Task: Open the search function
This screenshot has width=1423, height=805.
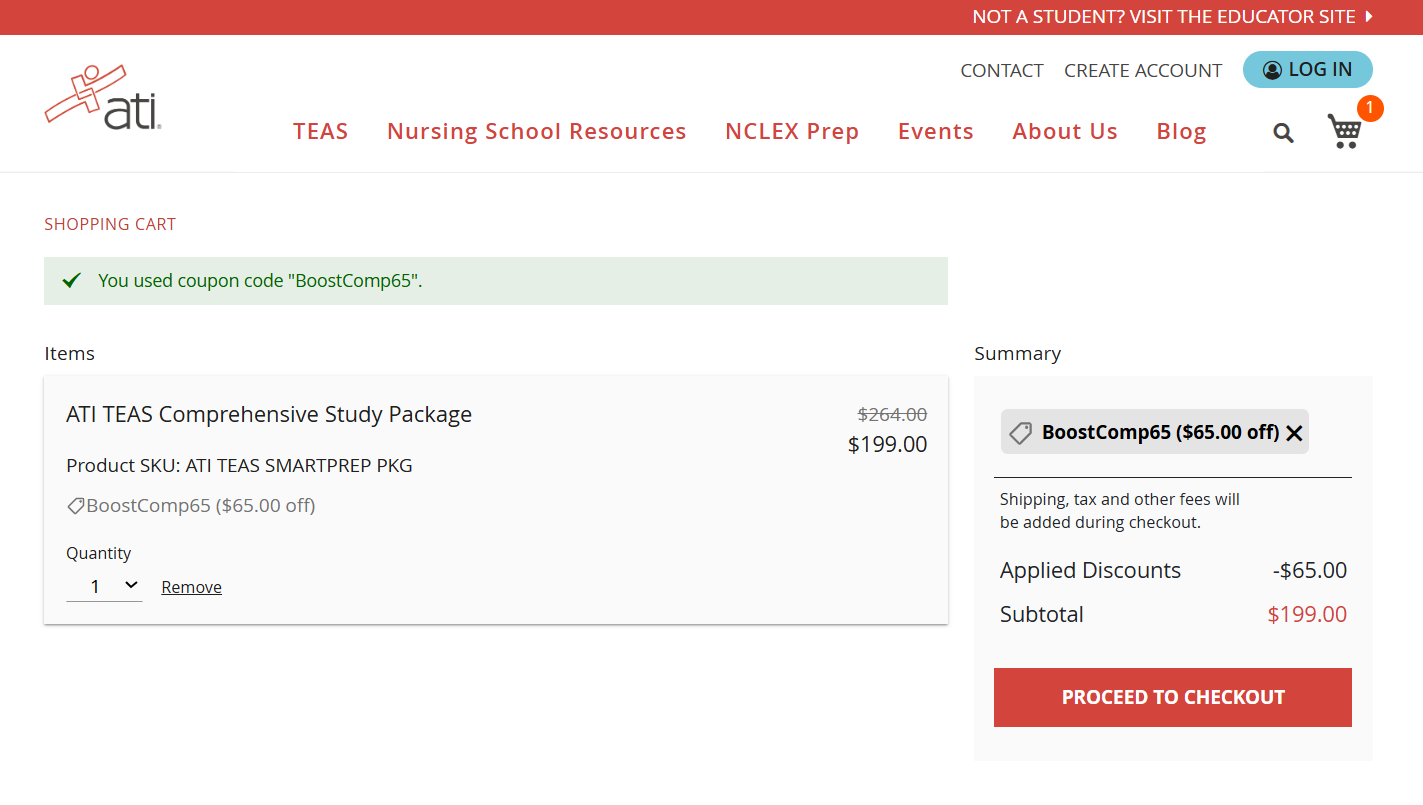Action: pos(1283,132)
